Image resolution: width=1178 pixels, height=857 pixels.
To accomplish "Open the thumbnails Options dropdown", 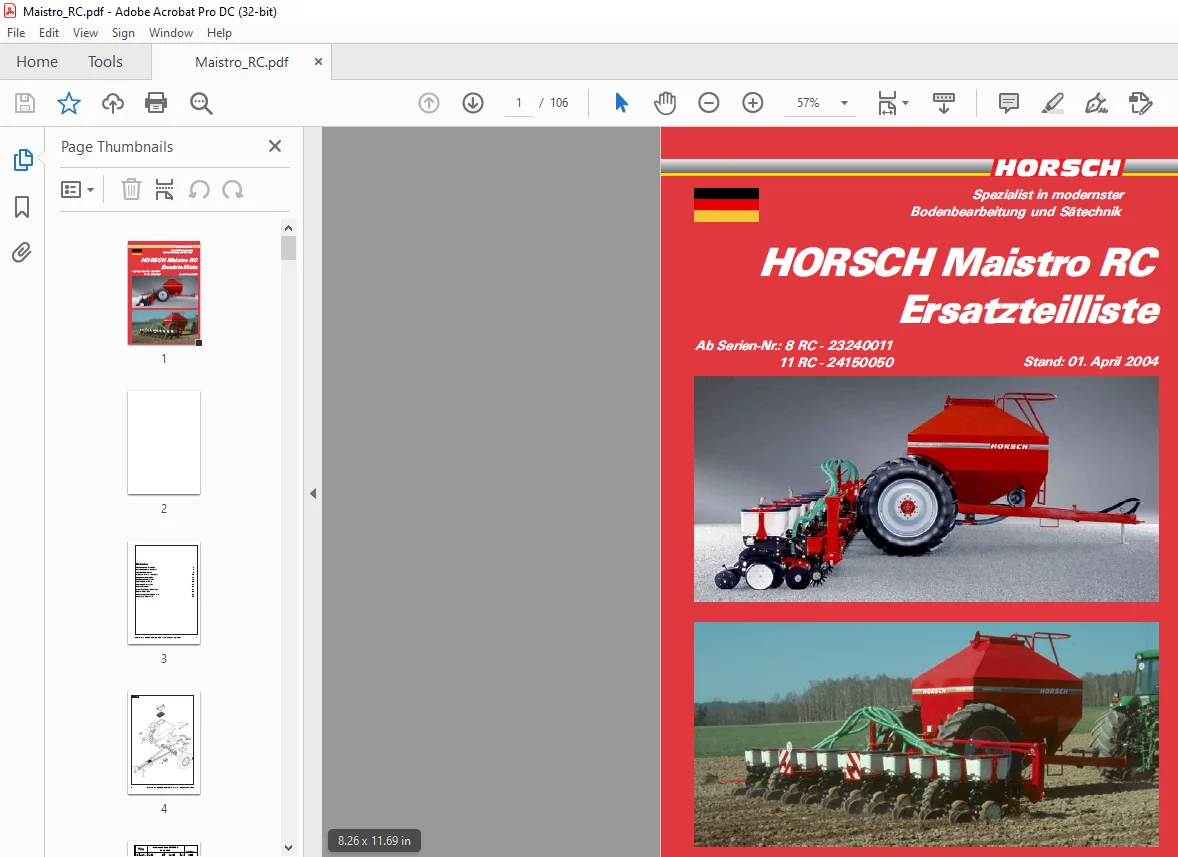I will pos(77,189).
